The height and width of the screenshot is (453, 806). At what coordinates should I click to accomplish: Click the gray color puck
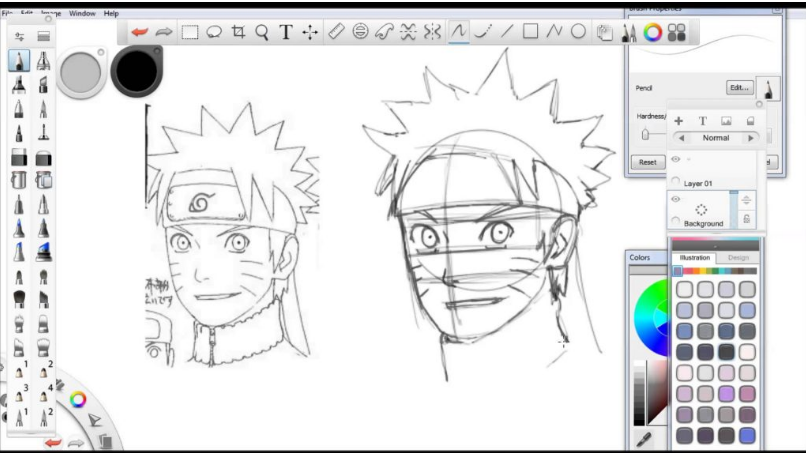tap(81, 73)
